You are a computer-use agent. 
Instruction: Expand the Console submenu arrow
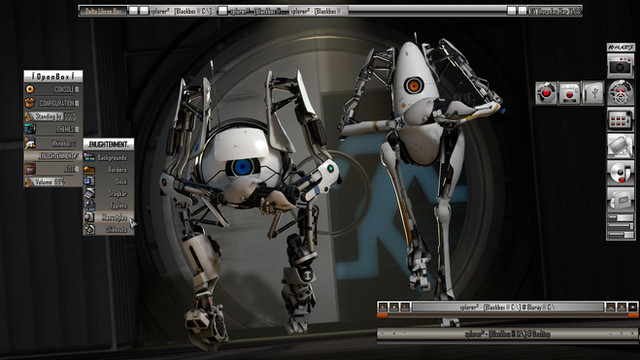77,89
